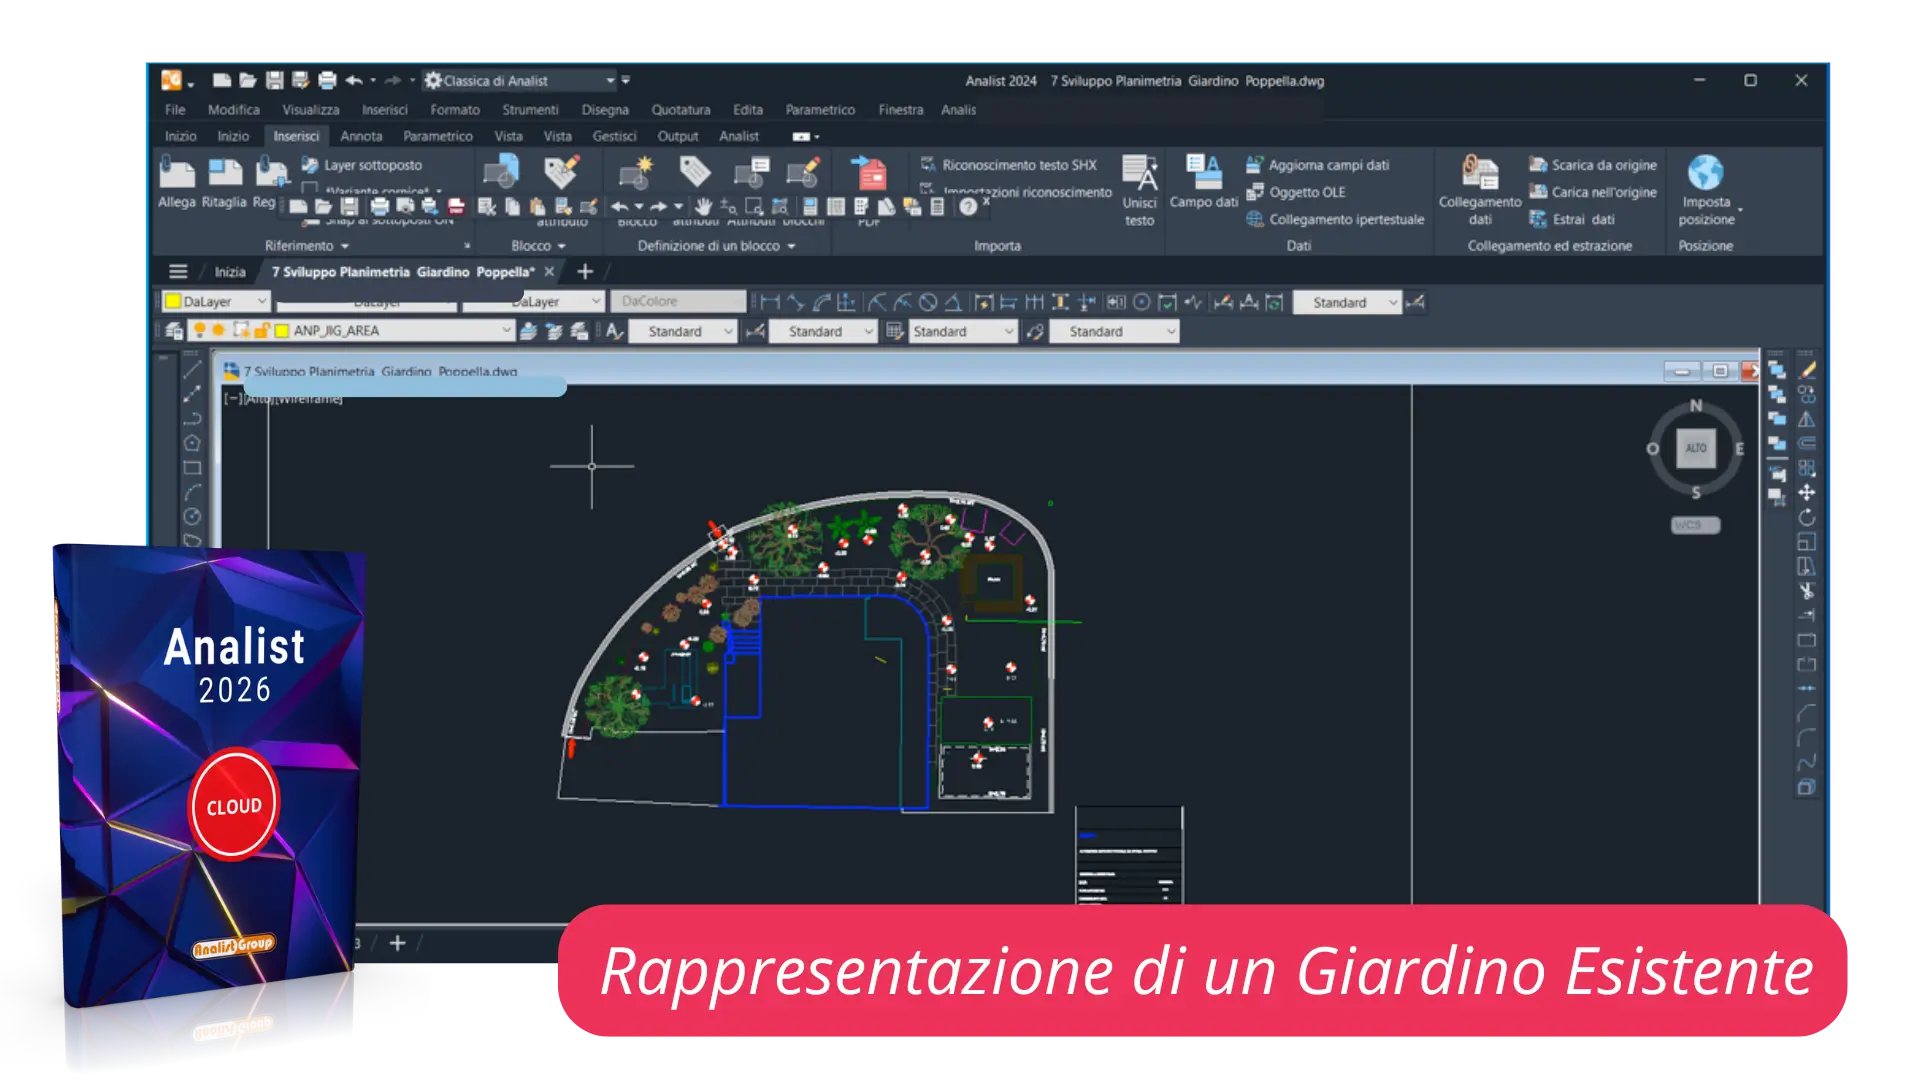Click the ALTO face on ViewCube
The height and width of the screenshot is (1080, 1920).
[1696, 448]
